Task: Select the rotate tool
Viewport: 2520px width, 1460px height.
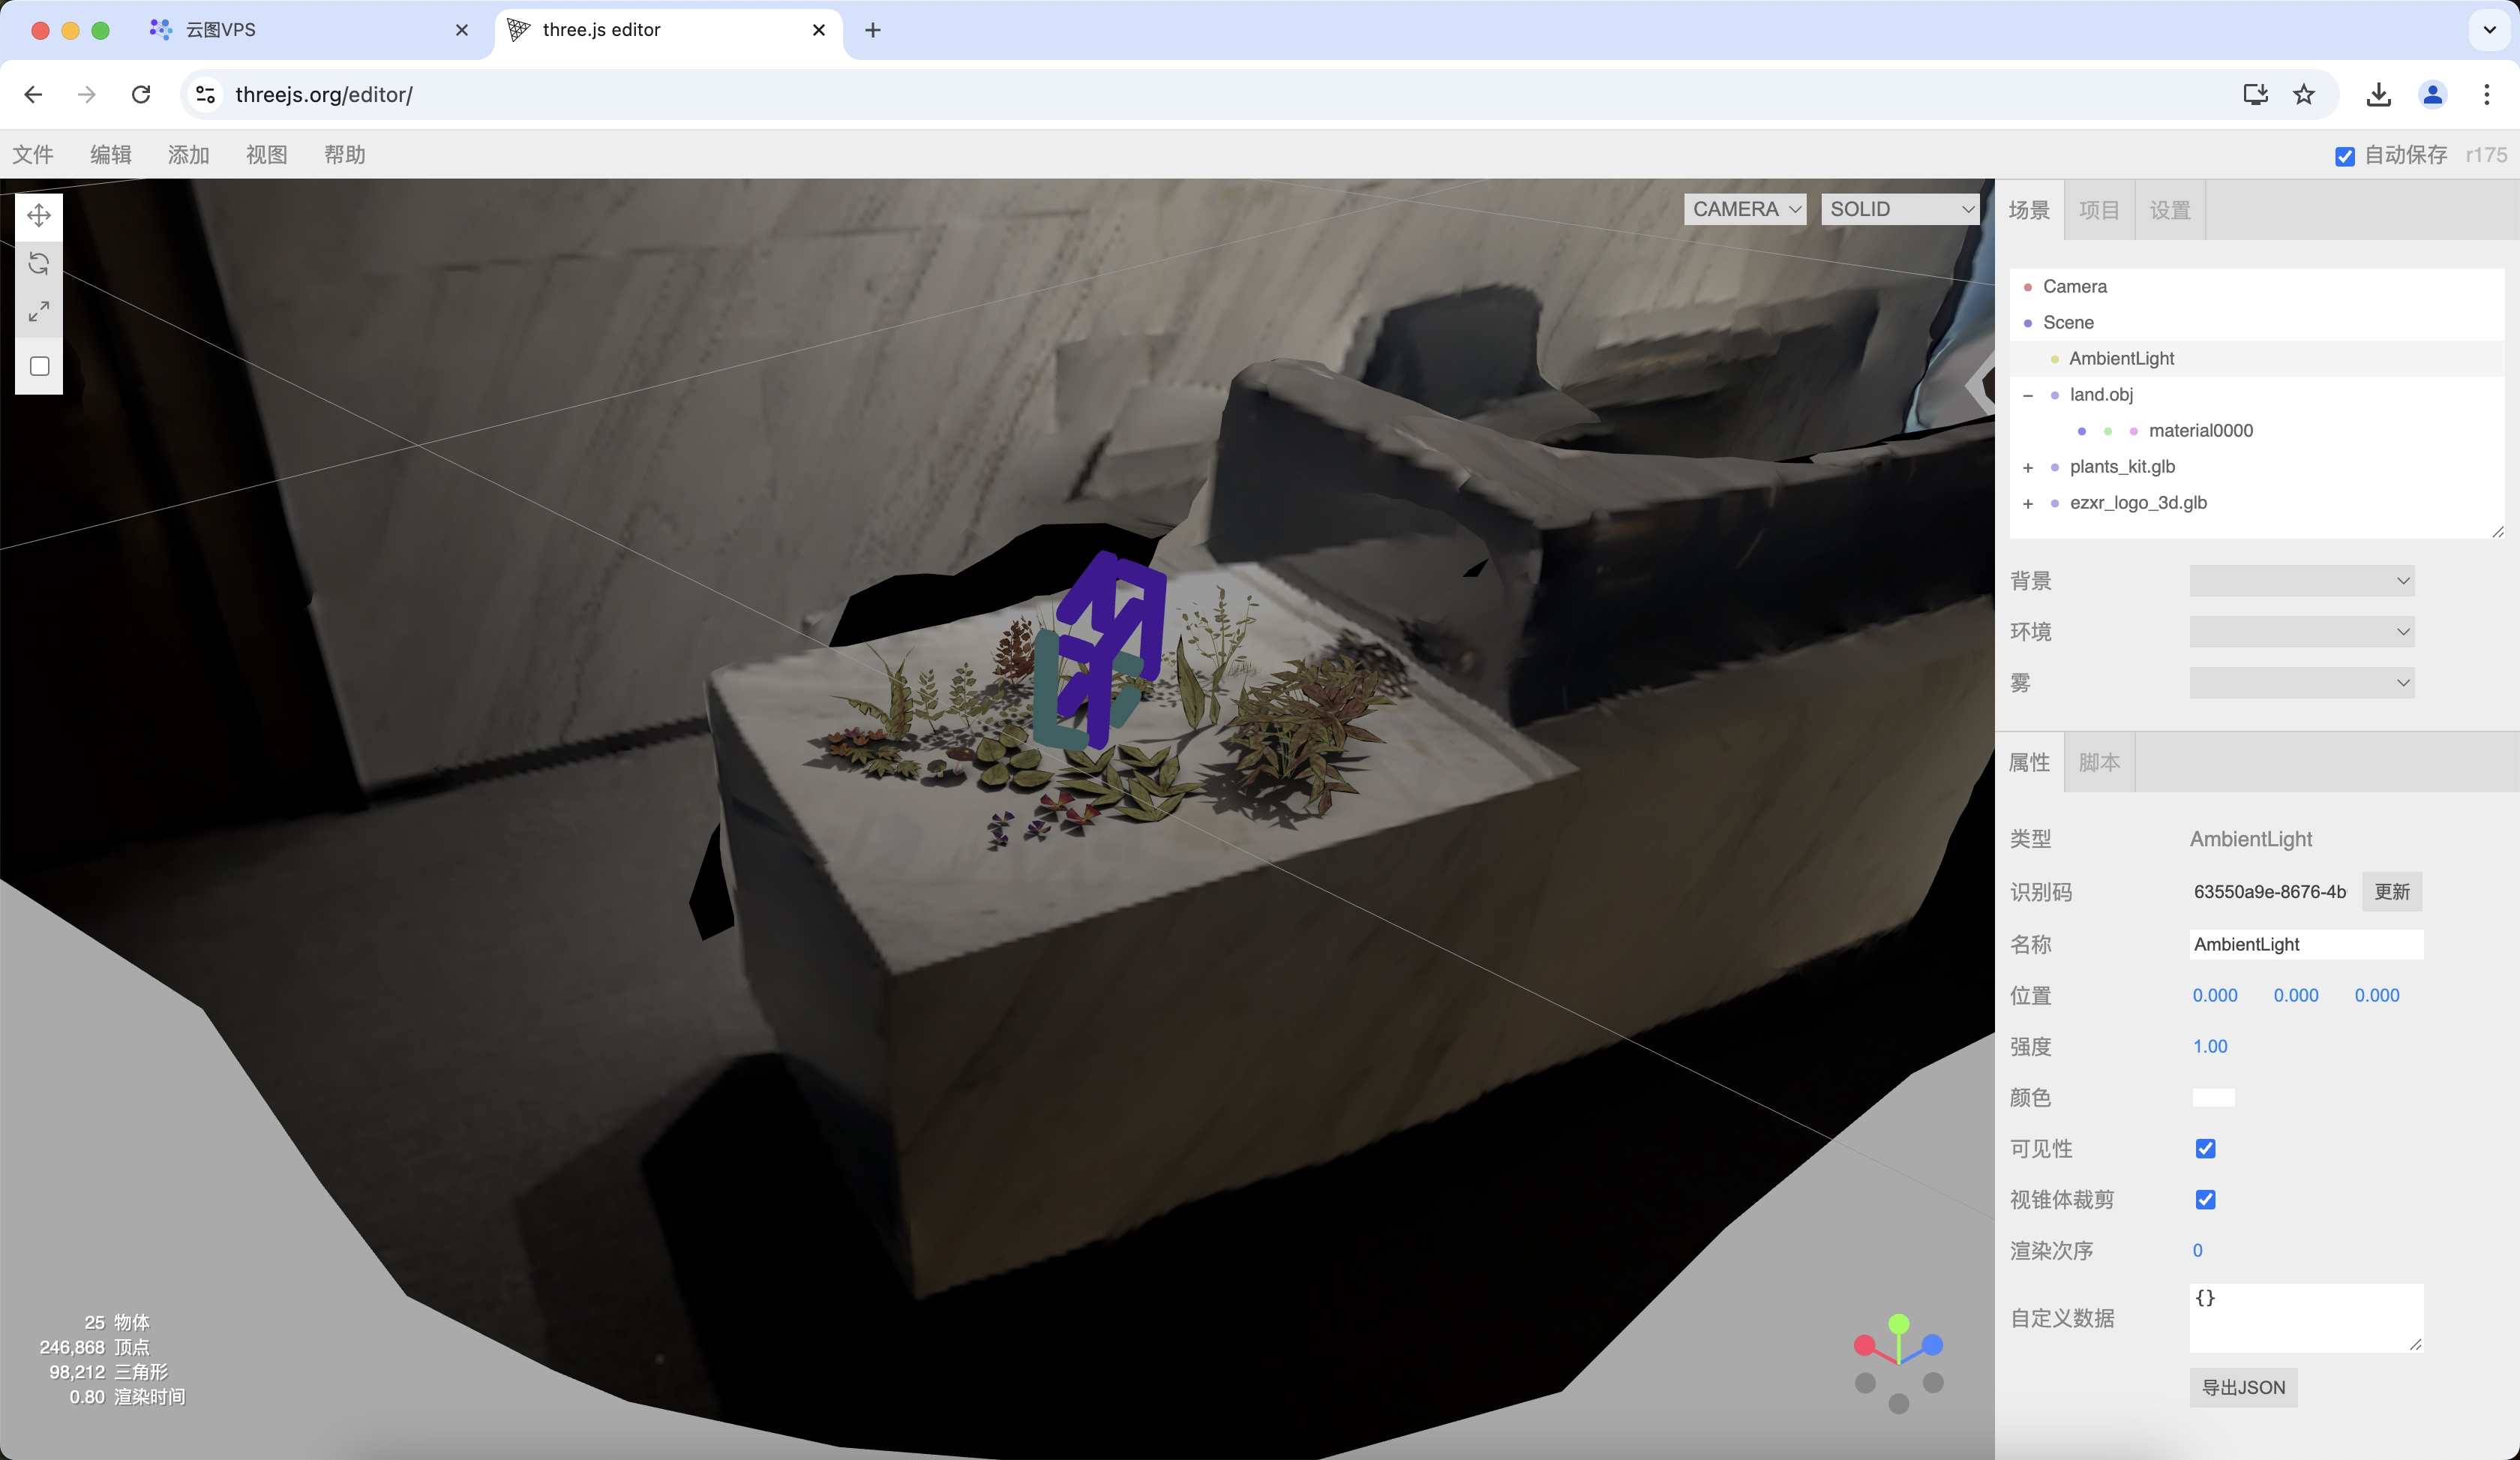Action: (x=39, y=264)
